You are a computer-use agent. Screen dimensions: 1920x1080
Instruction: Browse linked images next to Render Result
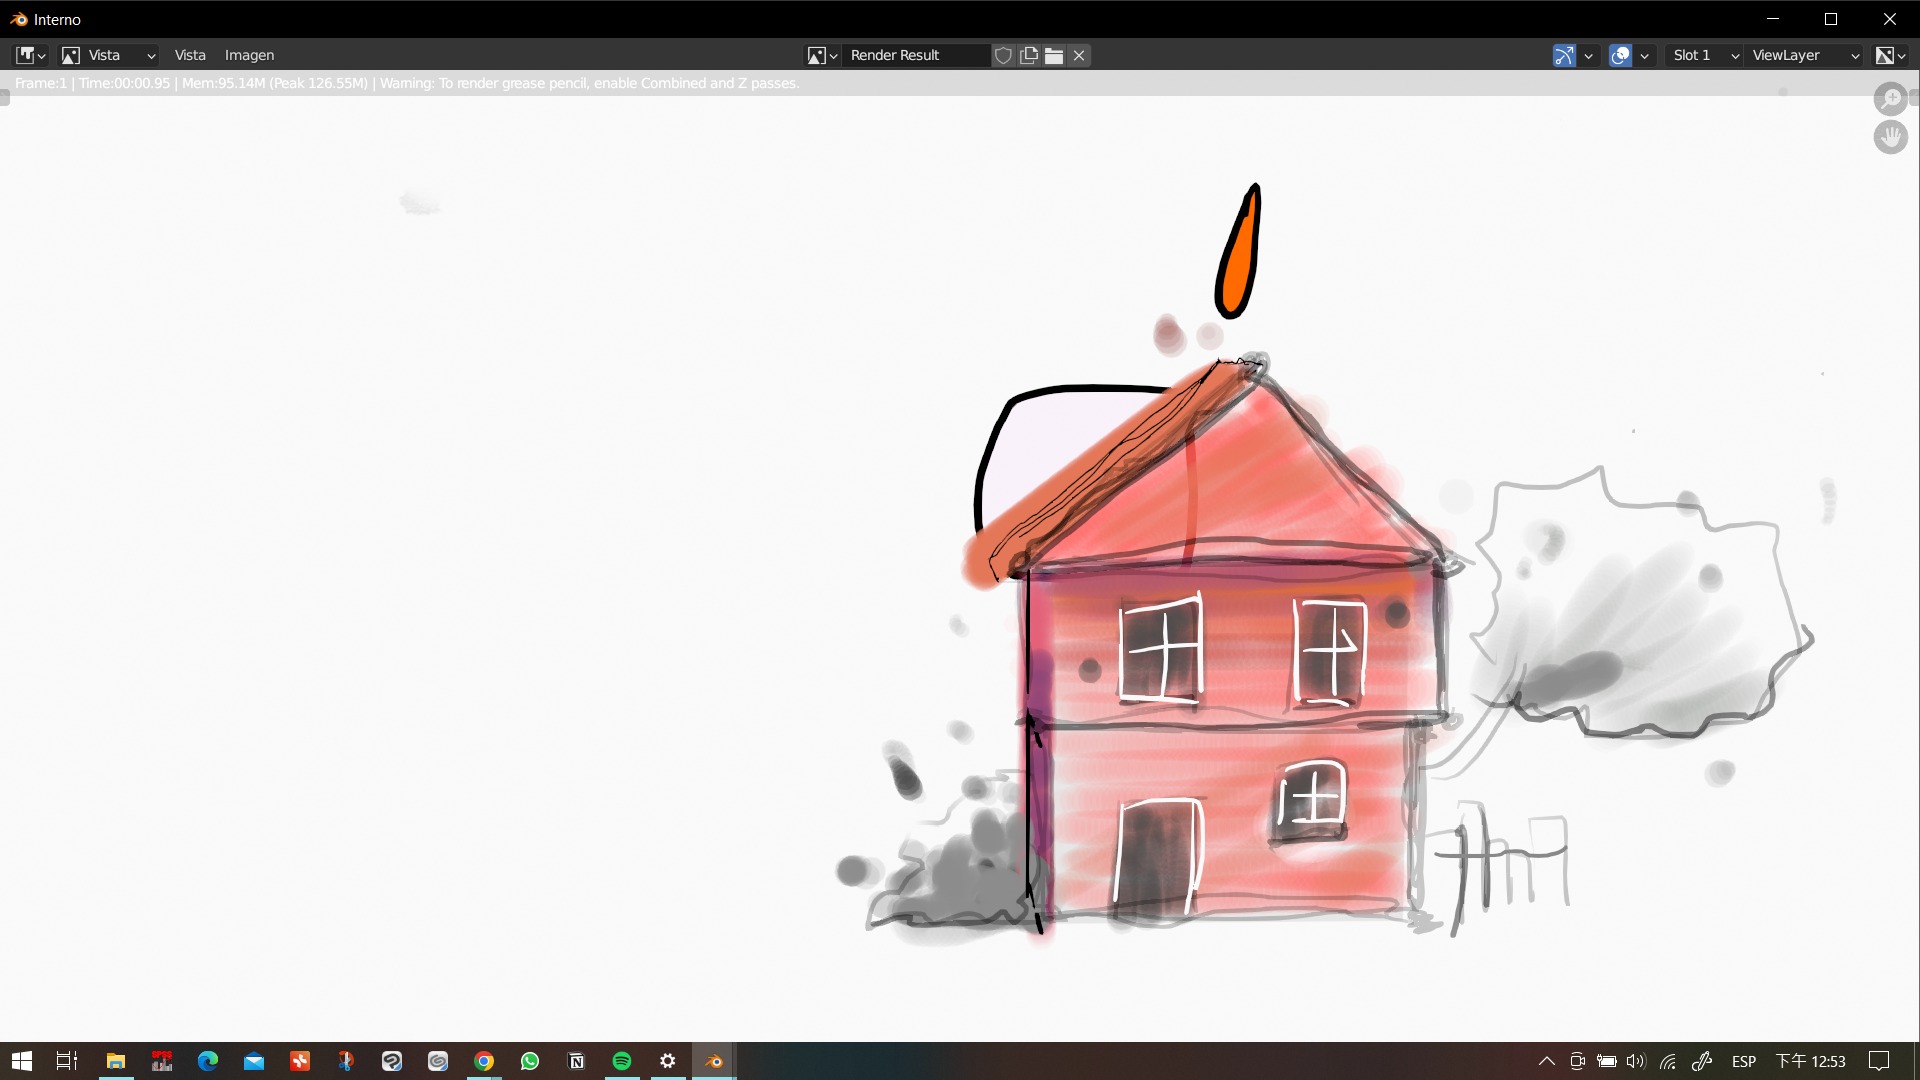tap(822, 55)
